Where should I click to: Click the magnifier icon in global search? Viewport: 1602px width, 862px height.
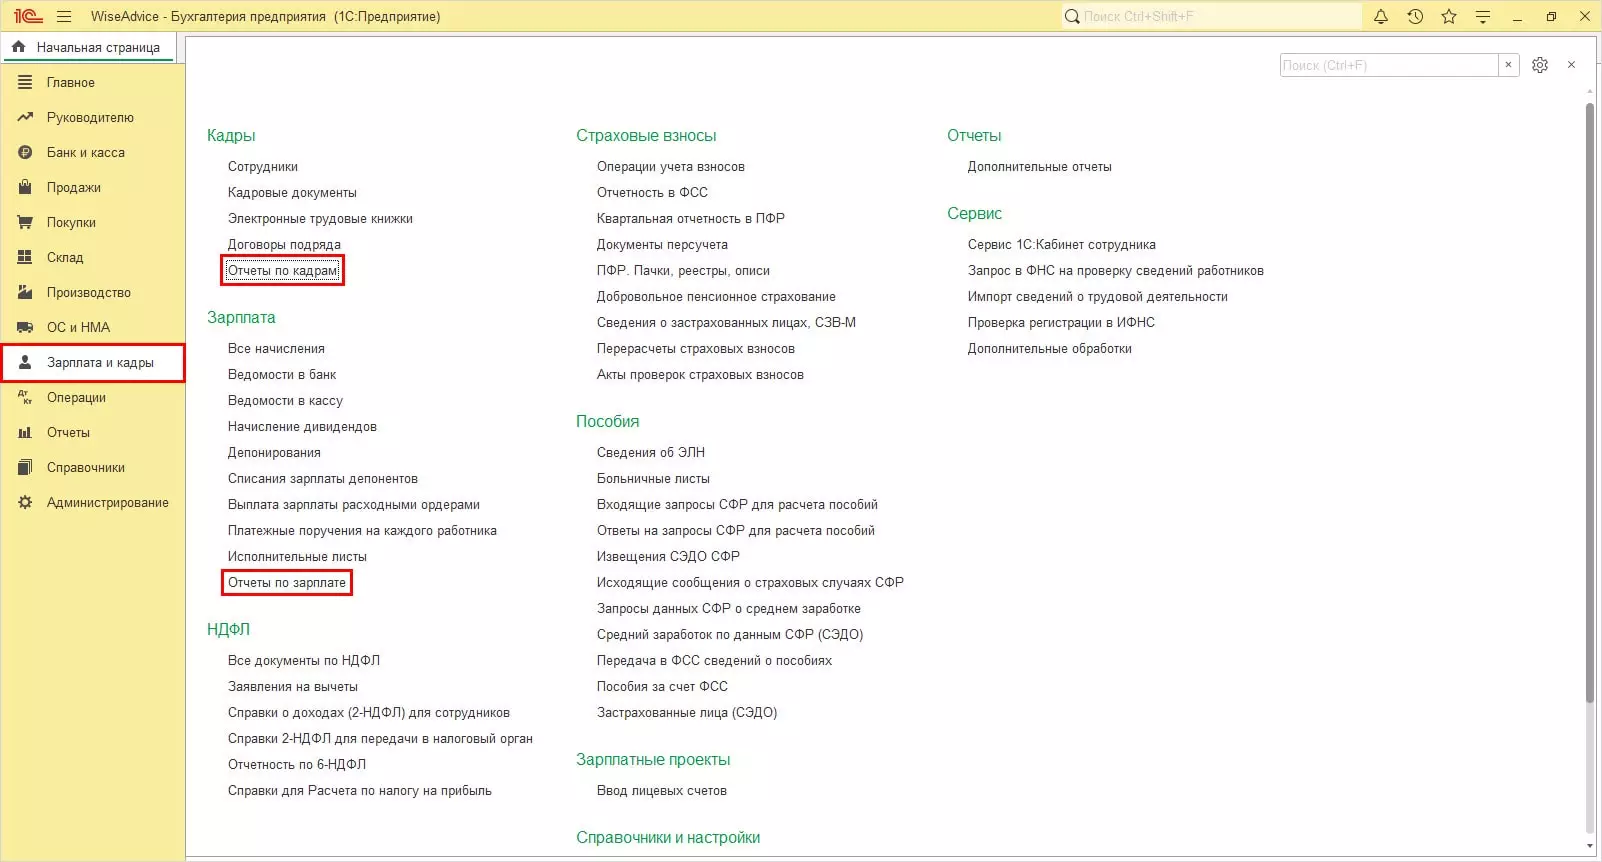tap(1072, 16)
